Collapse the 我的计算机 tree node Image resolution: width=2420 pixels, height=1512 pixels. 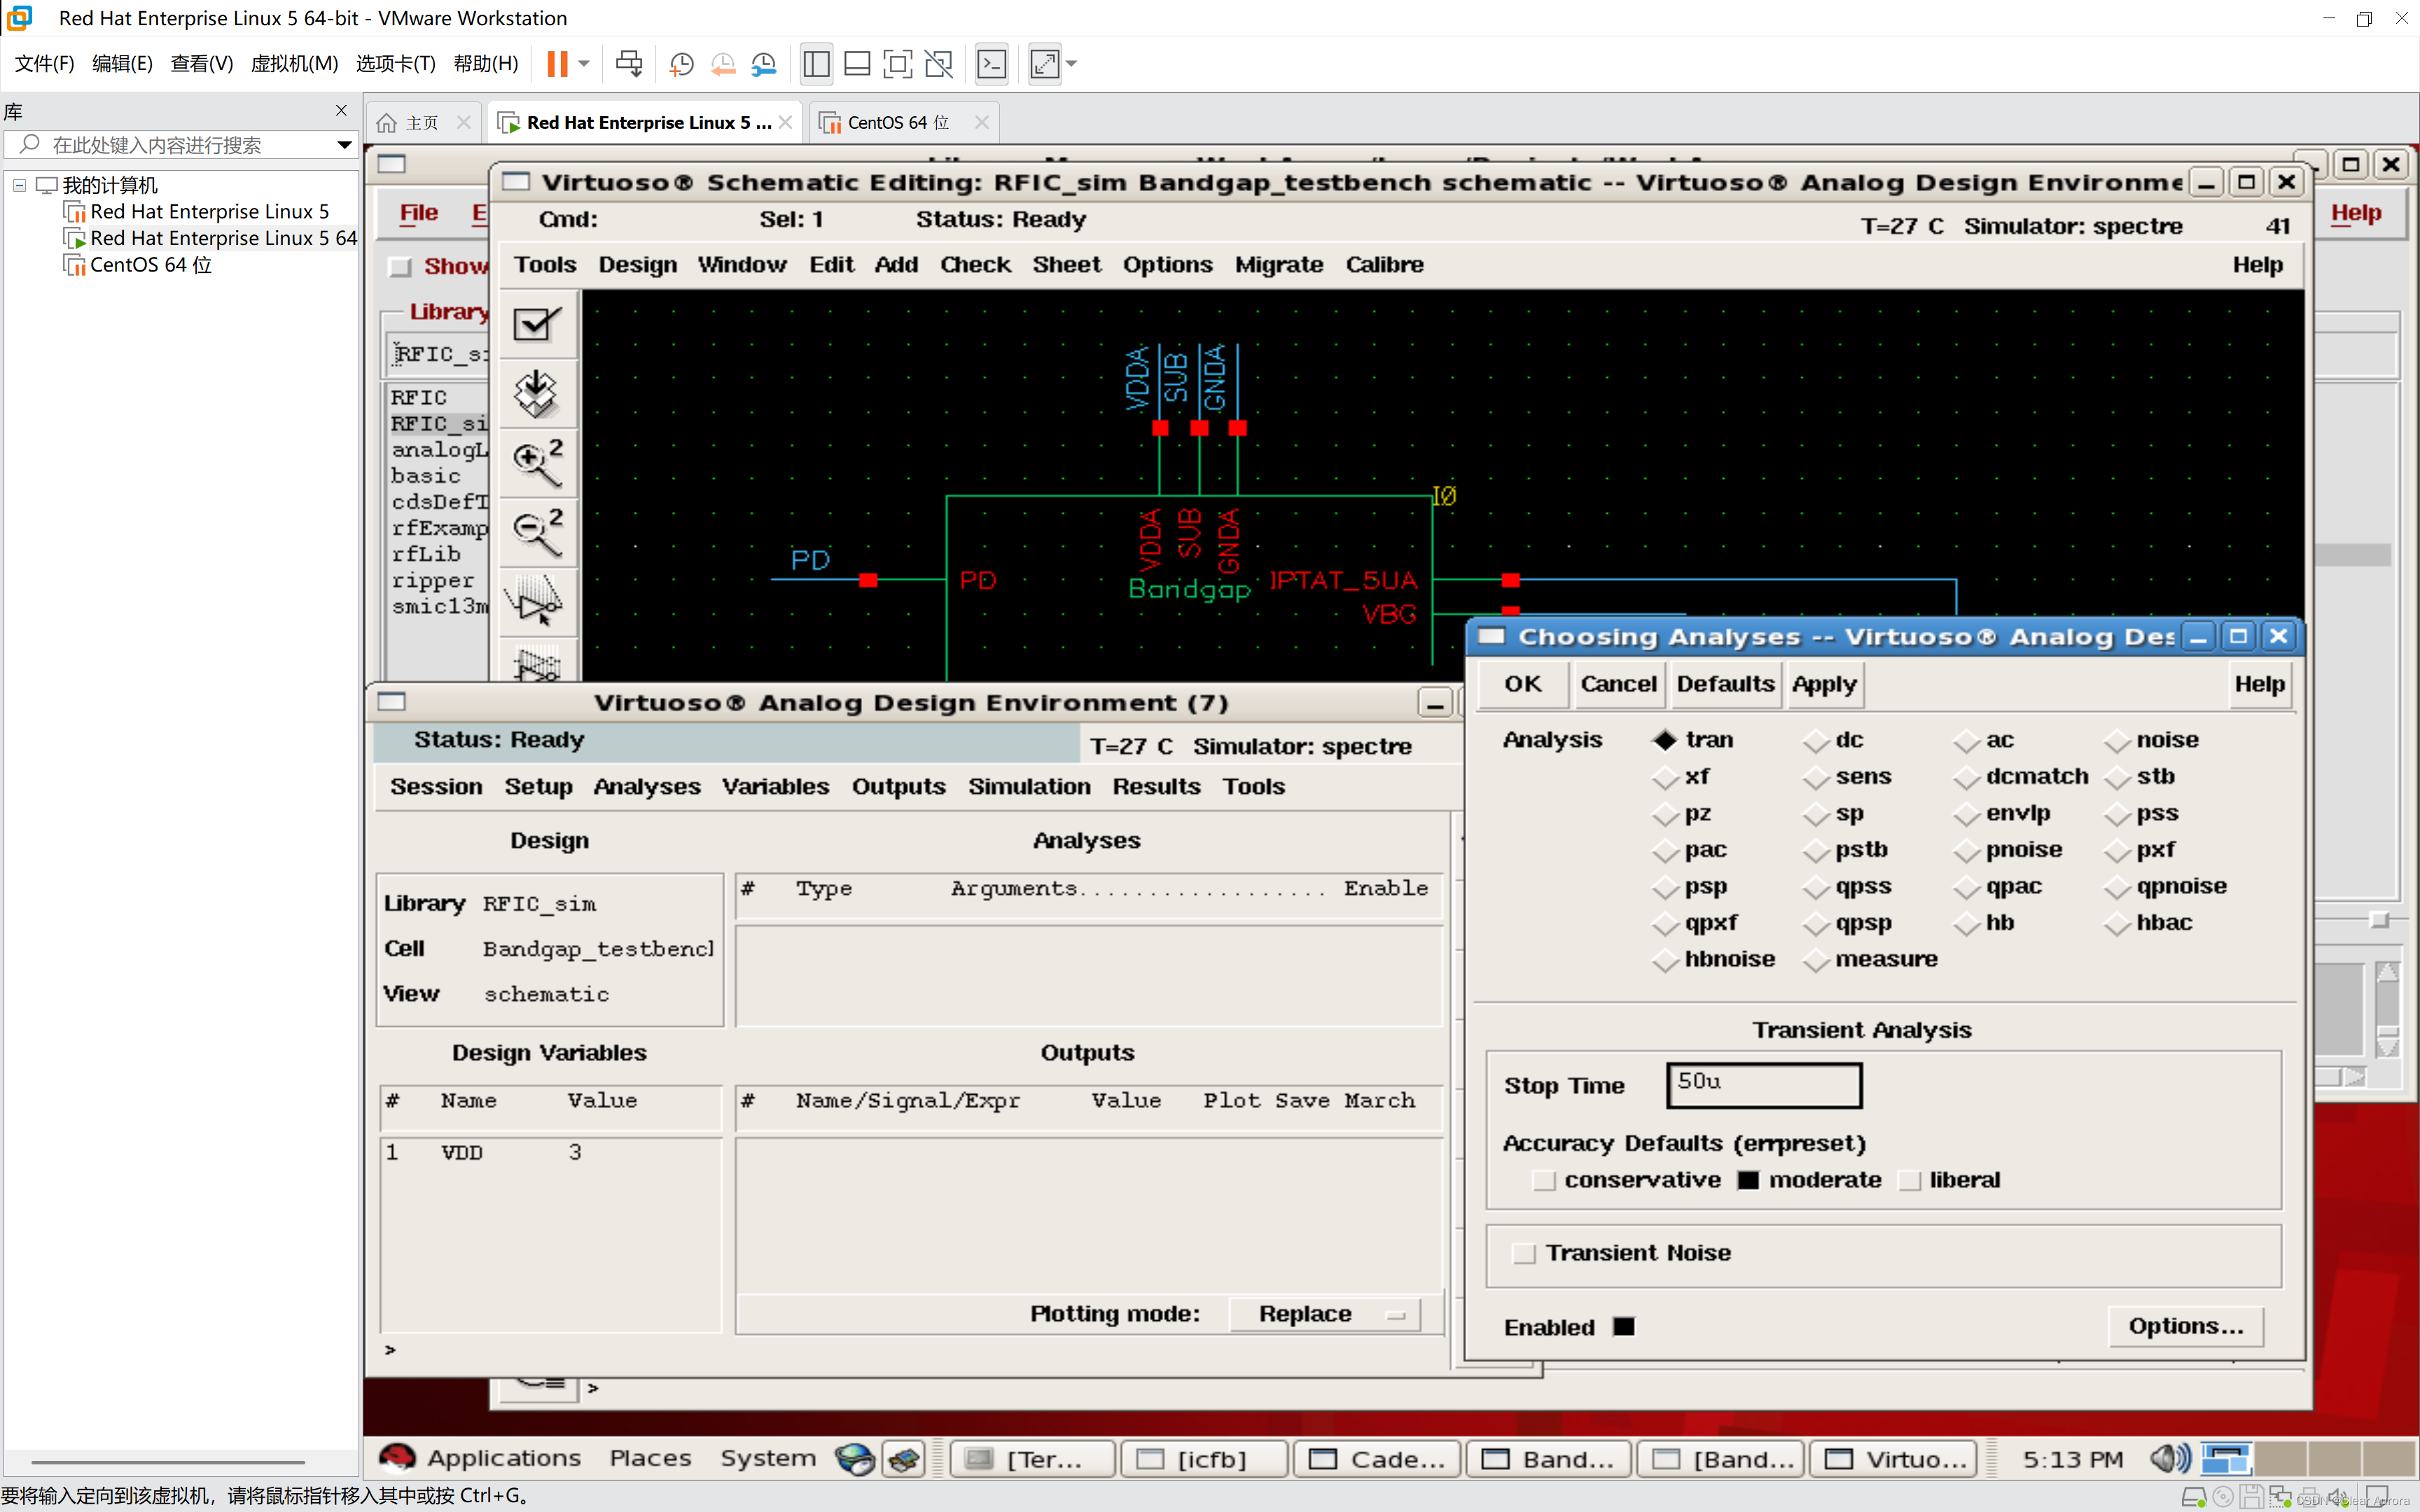point(19,185)
